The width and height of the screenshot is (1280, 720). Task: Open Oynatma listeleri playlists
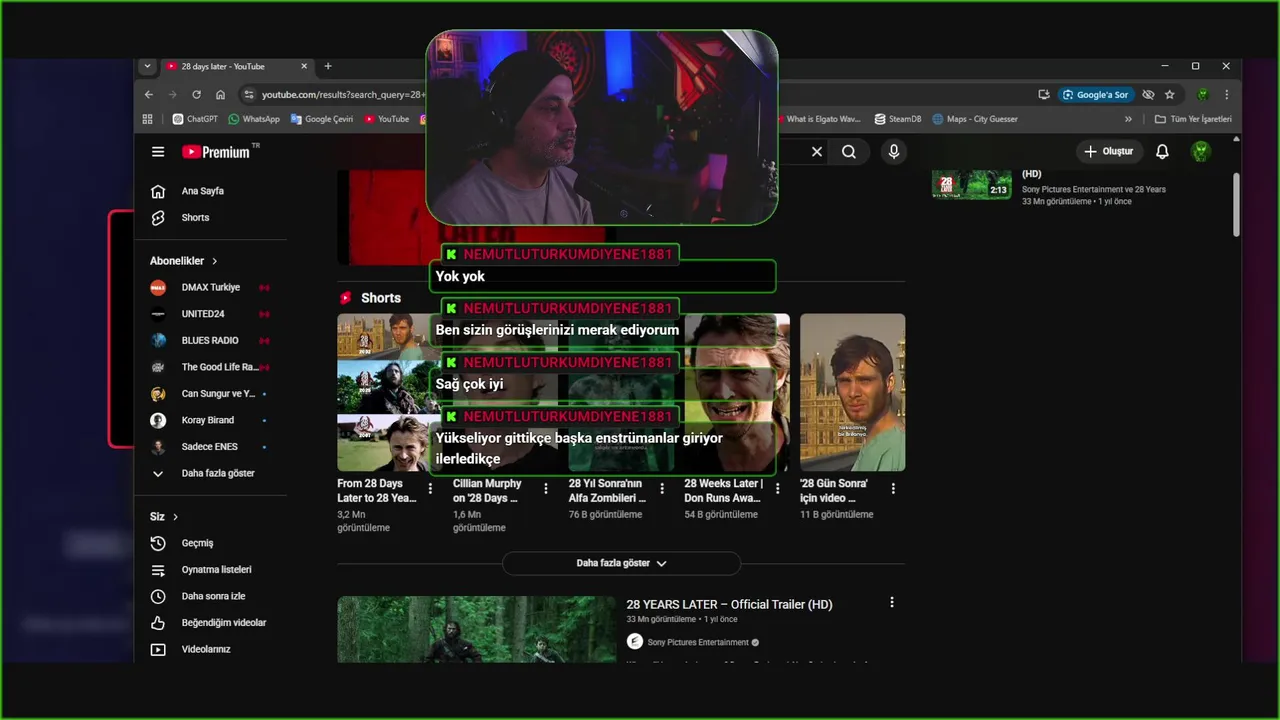(216, 570)
